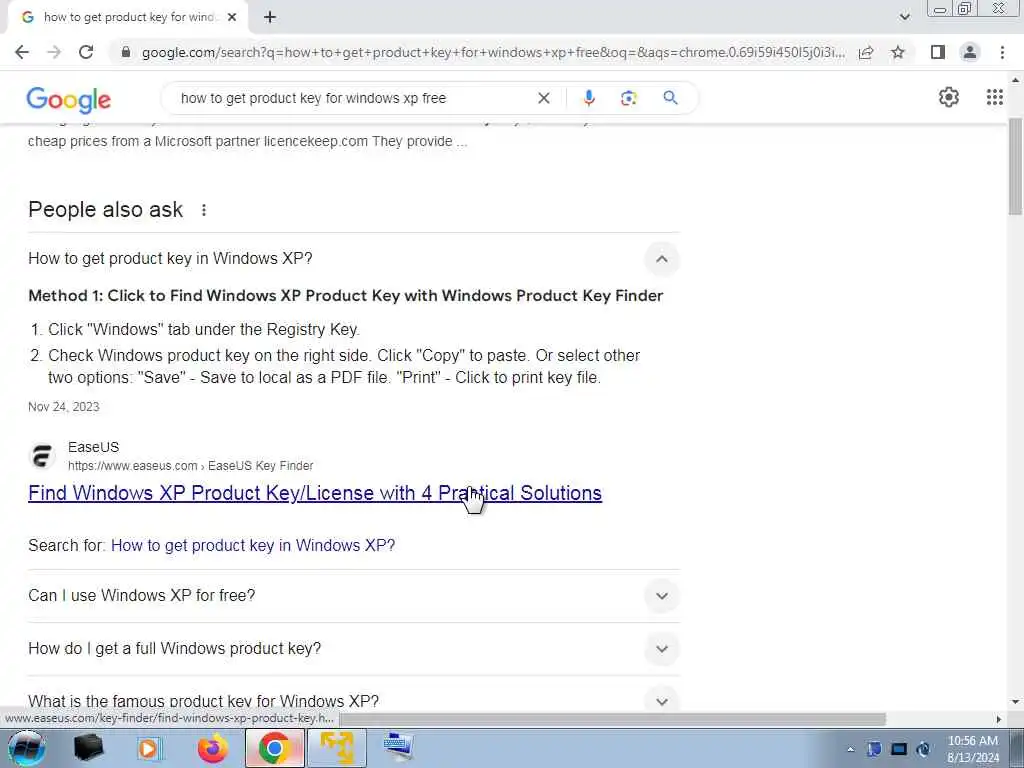Search by image with Google Lens
Image resolution: width=1024 pixels, height=768 pixels.
(628, 98)
